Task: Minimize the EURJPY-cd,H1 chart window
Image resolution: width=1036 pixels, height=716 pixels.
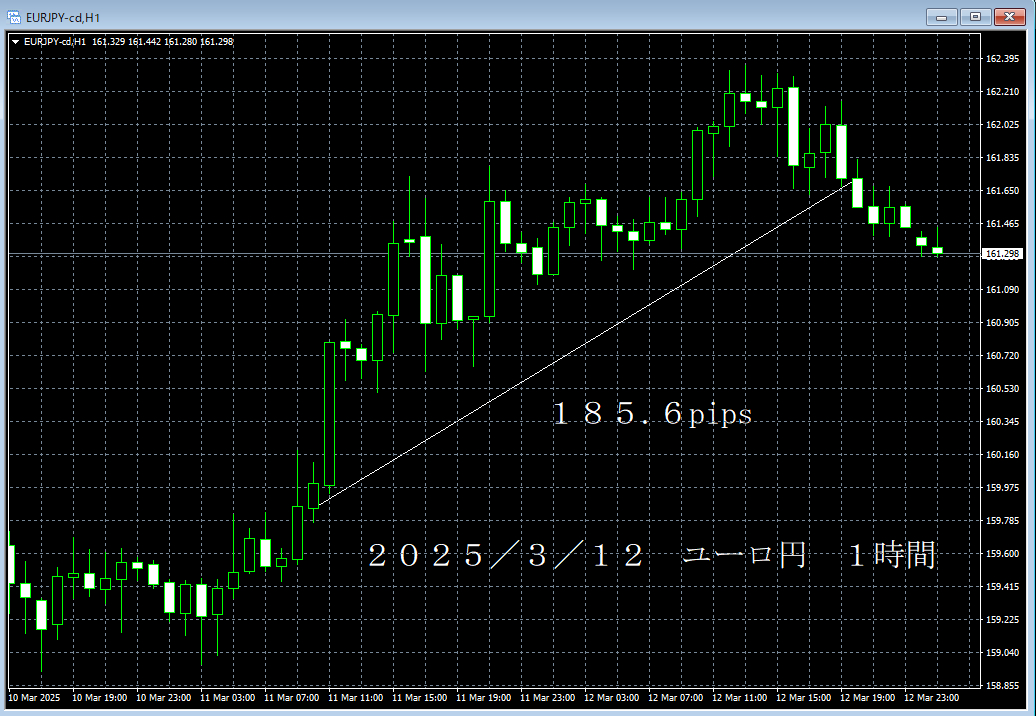Action: pyautogui.click(x=942, y=17)
